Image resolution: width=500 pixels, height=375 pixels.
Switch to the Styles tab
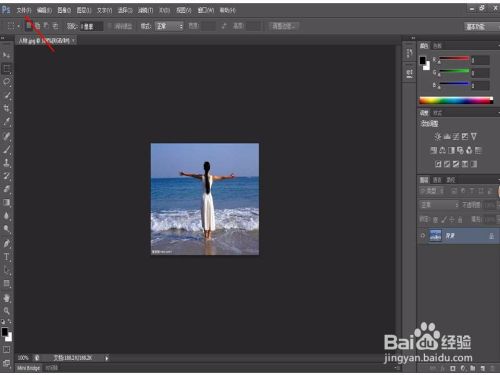[437, 113]
